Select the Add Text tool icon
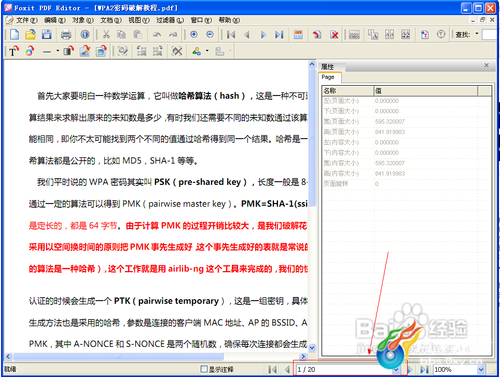The height and width of the screenshot is (377, 500). (14, 51)
